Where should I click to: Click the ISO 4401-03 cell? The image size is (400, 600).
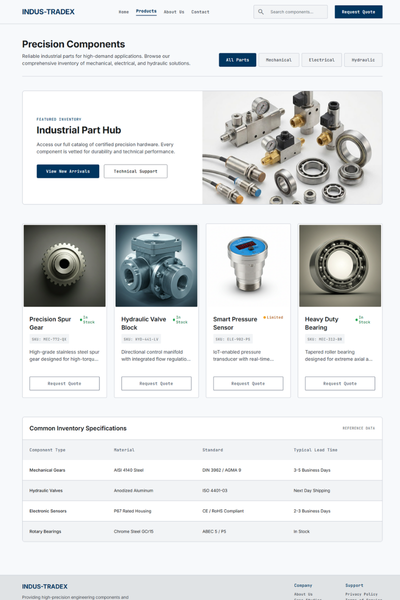coord(215,491)
